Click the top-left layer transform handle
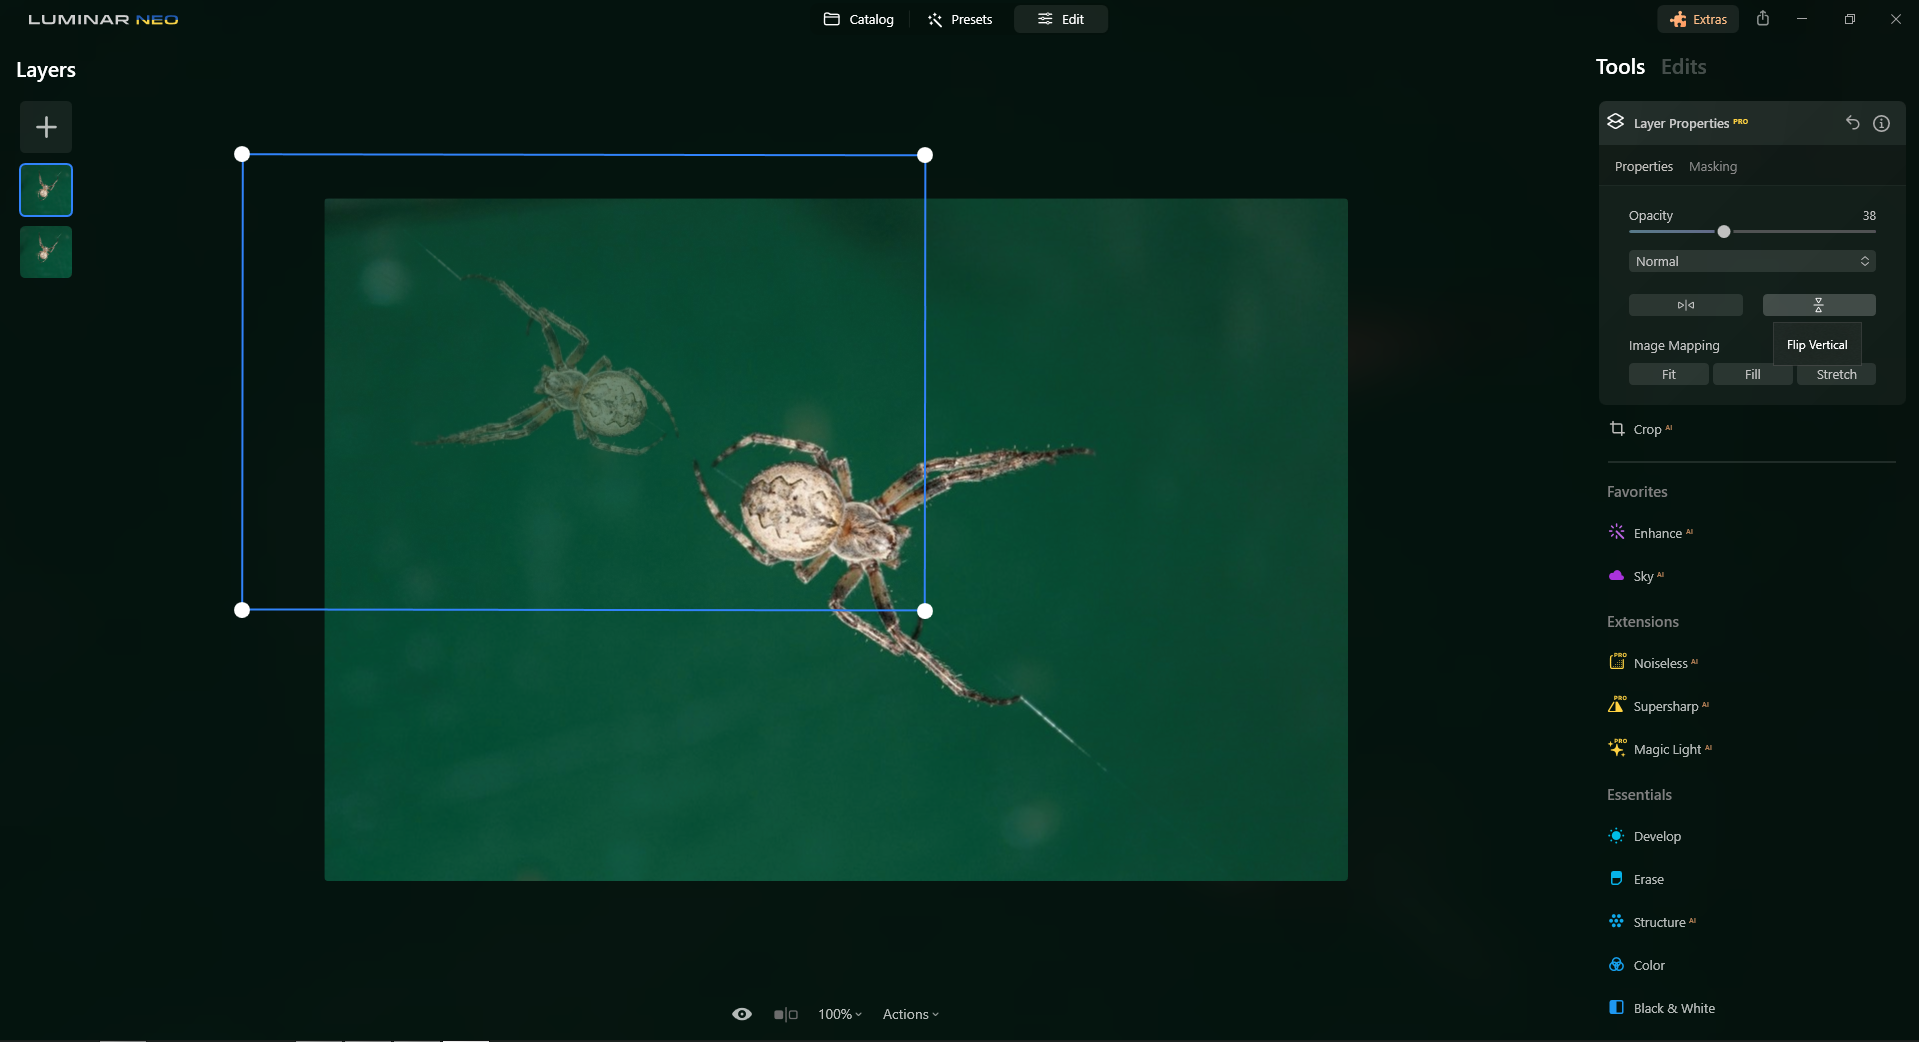This screenshot has width=1919, height=1042. (242, 154)
